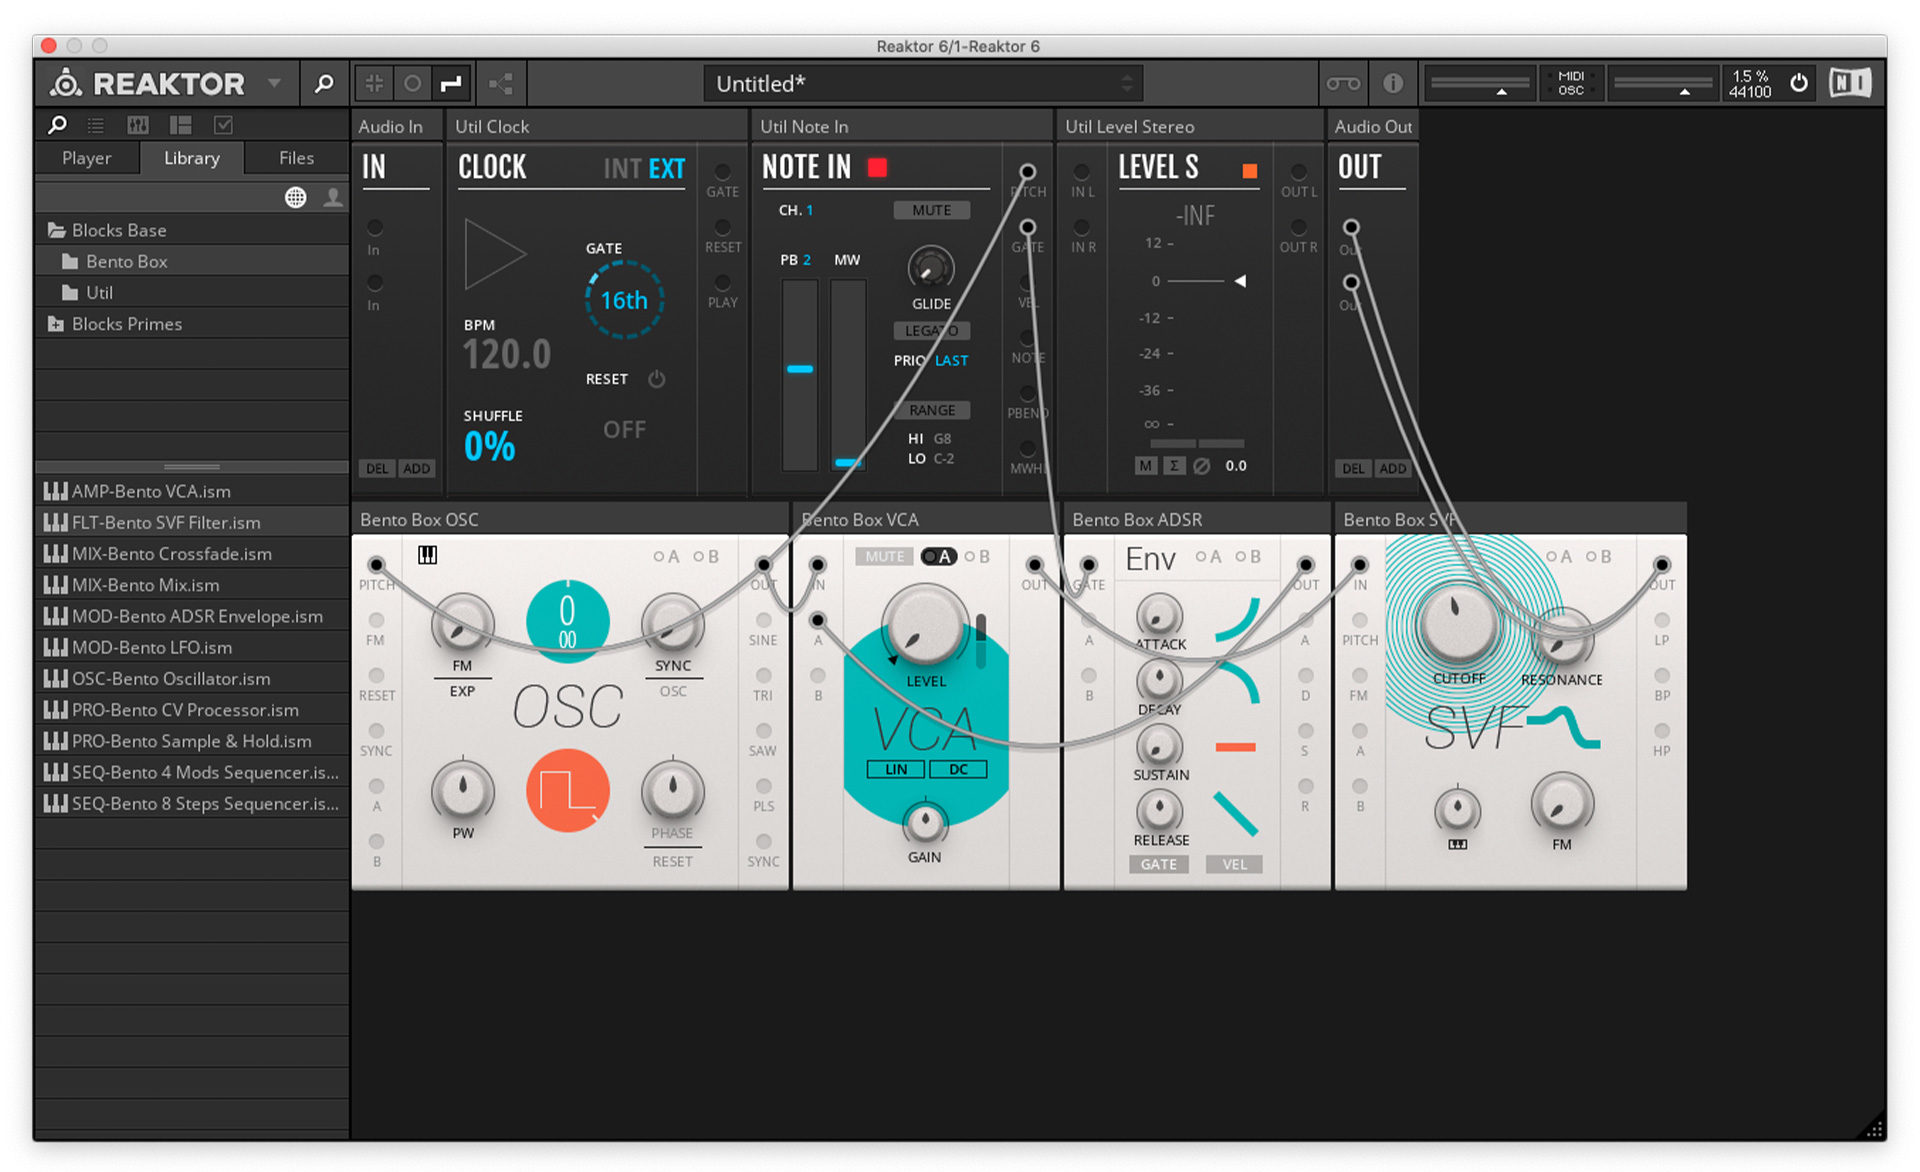Open the REAKTOR header dropdown arrow
This screenshot has height=1172, width=1920.
(274, 84)
